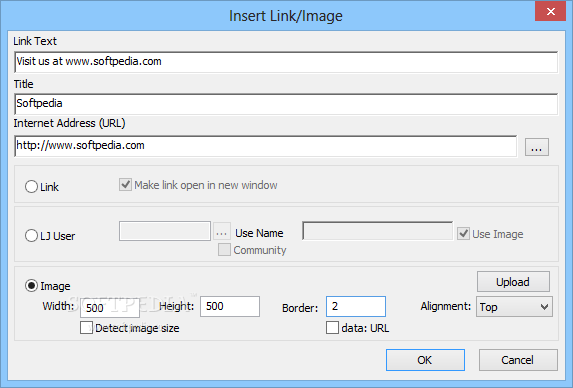
Task: Click into the Link Text field
Action: 286,62
